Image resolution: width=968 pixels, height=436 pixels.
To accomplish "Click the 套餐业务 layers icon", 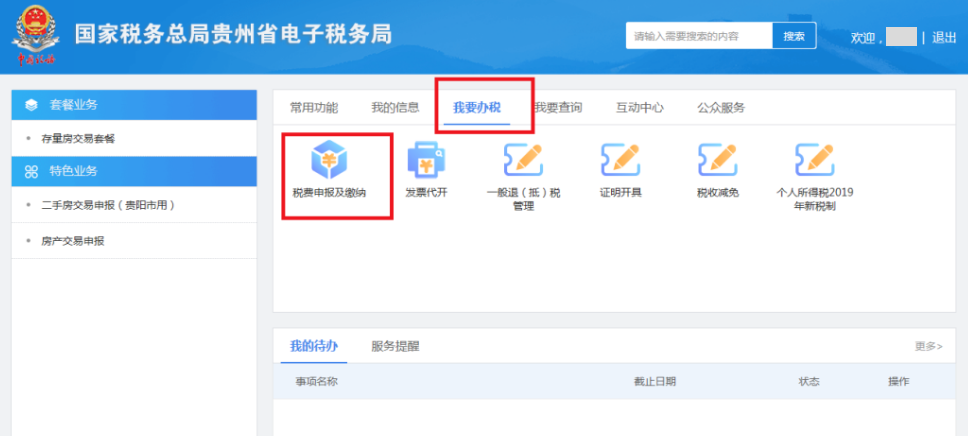I will pos(31,105).
